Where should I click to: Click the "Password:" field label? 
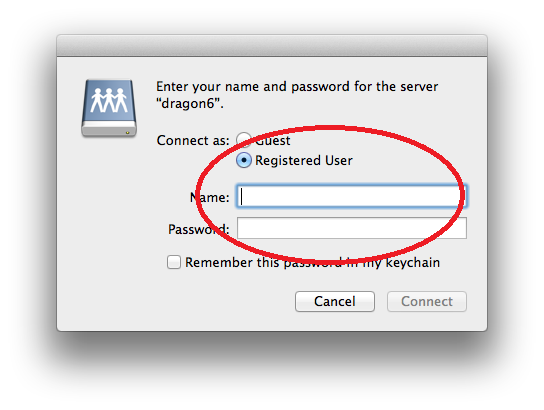199,229
